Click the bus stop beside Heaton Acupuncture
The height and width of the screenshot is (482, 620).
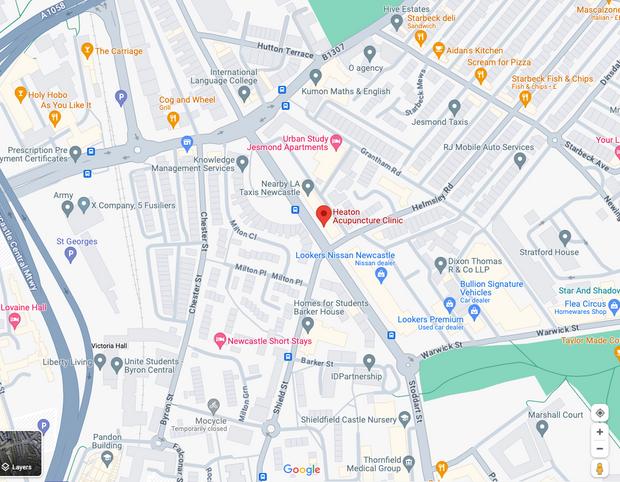pyautogui.click(x=295, y=210)
